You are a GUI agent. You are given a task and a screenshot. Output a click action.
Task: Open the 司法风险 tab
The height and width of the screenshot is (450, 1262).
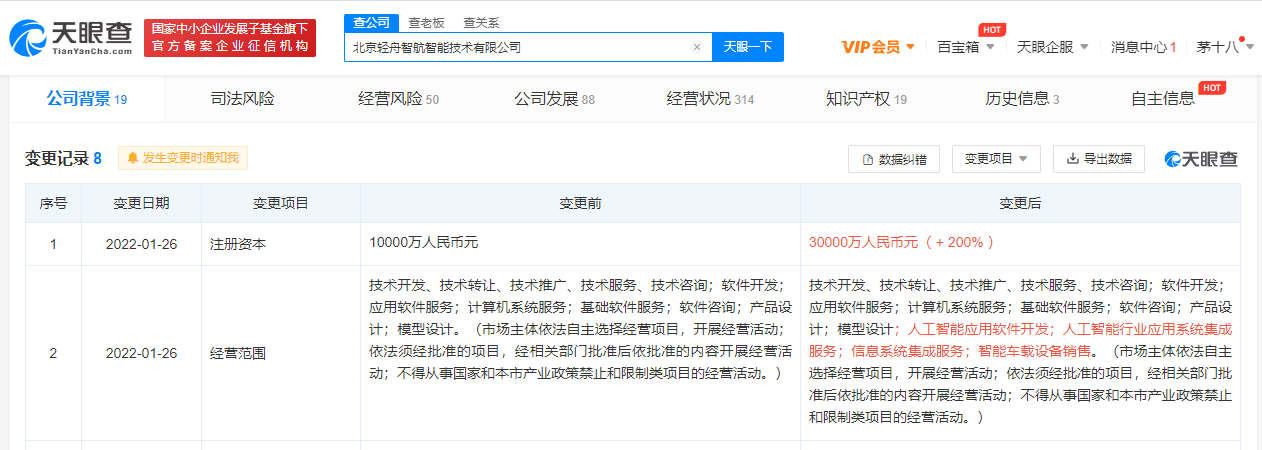tap(242, 99)
